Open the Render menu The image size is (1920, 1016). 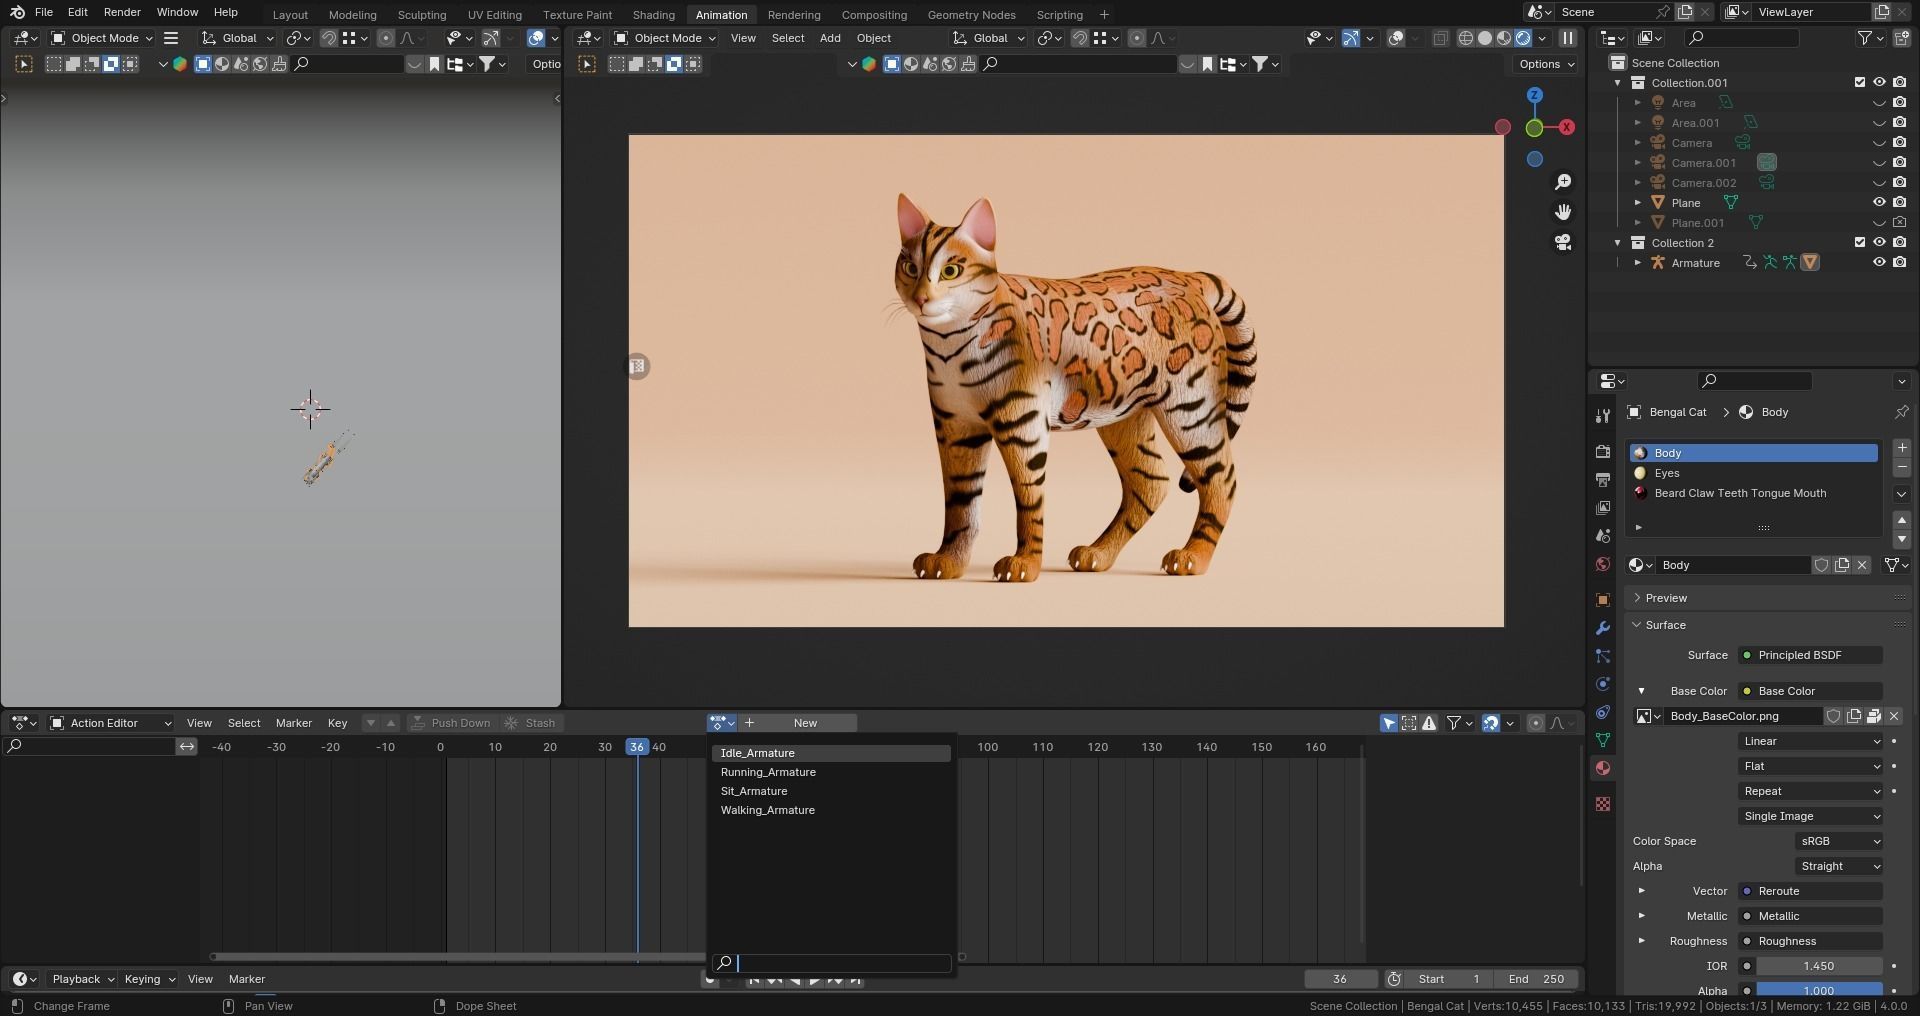(122, 12)
